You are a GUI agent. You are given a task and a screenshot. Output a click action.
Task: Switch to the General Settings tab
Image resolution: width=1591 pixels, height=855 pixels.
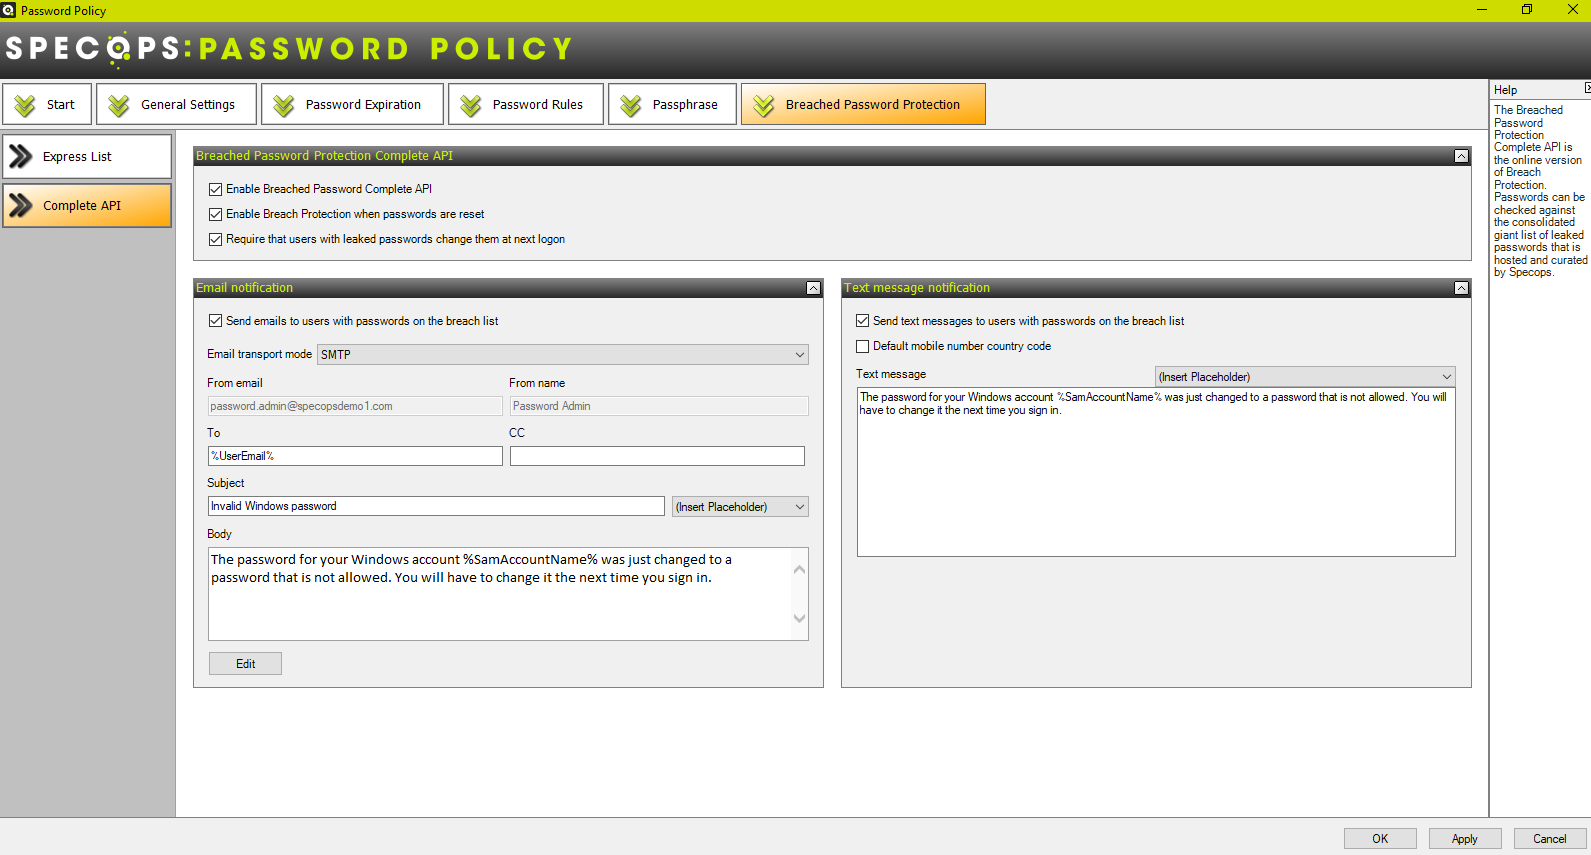coord(176,104)
